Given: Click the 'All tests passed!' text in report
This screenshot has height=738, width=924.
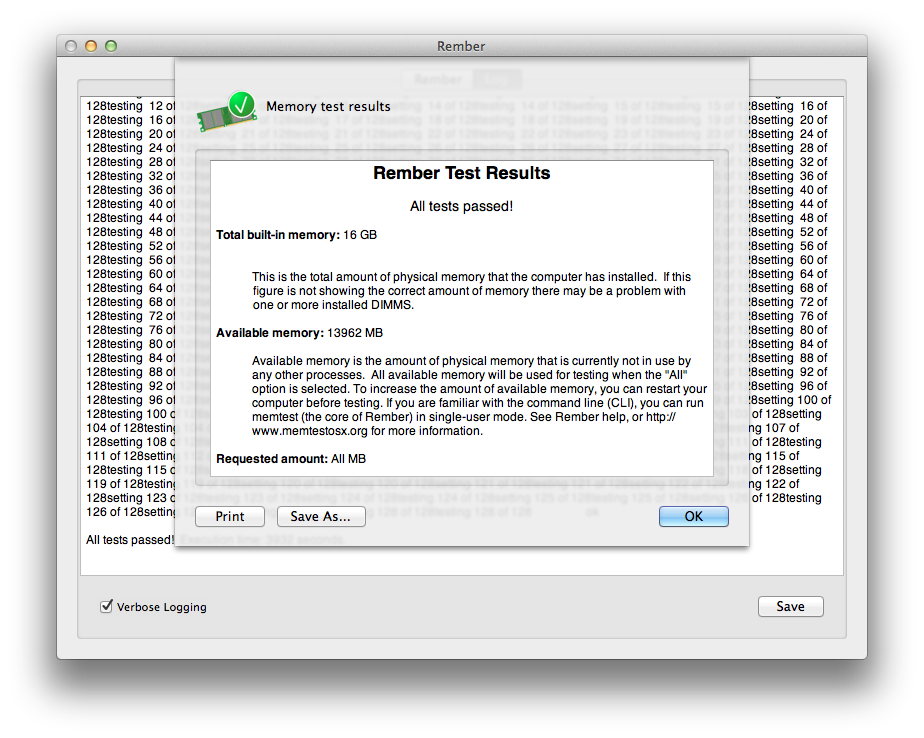Looking at the screenshot, I should 461,206.
